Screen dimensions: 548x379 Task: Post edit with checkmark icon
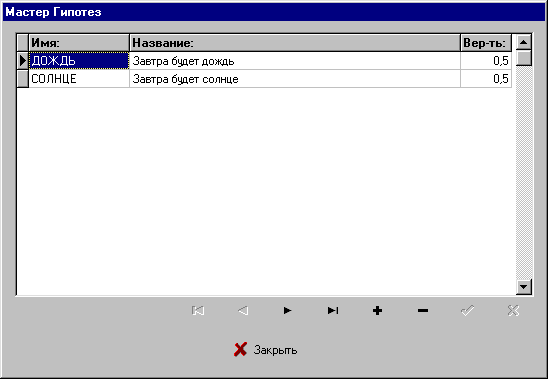pyautogui.click(x=467, y=310)
